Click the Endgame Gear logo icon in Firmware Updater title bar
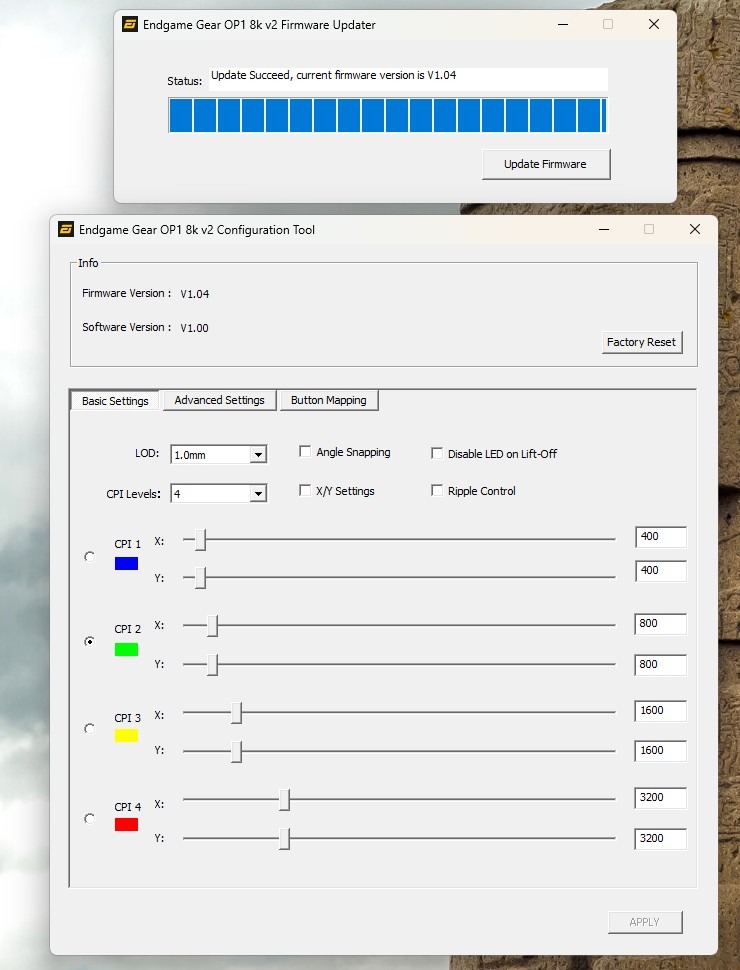Screen dimensions: 740x970 point(129,25)
